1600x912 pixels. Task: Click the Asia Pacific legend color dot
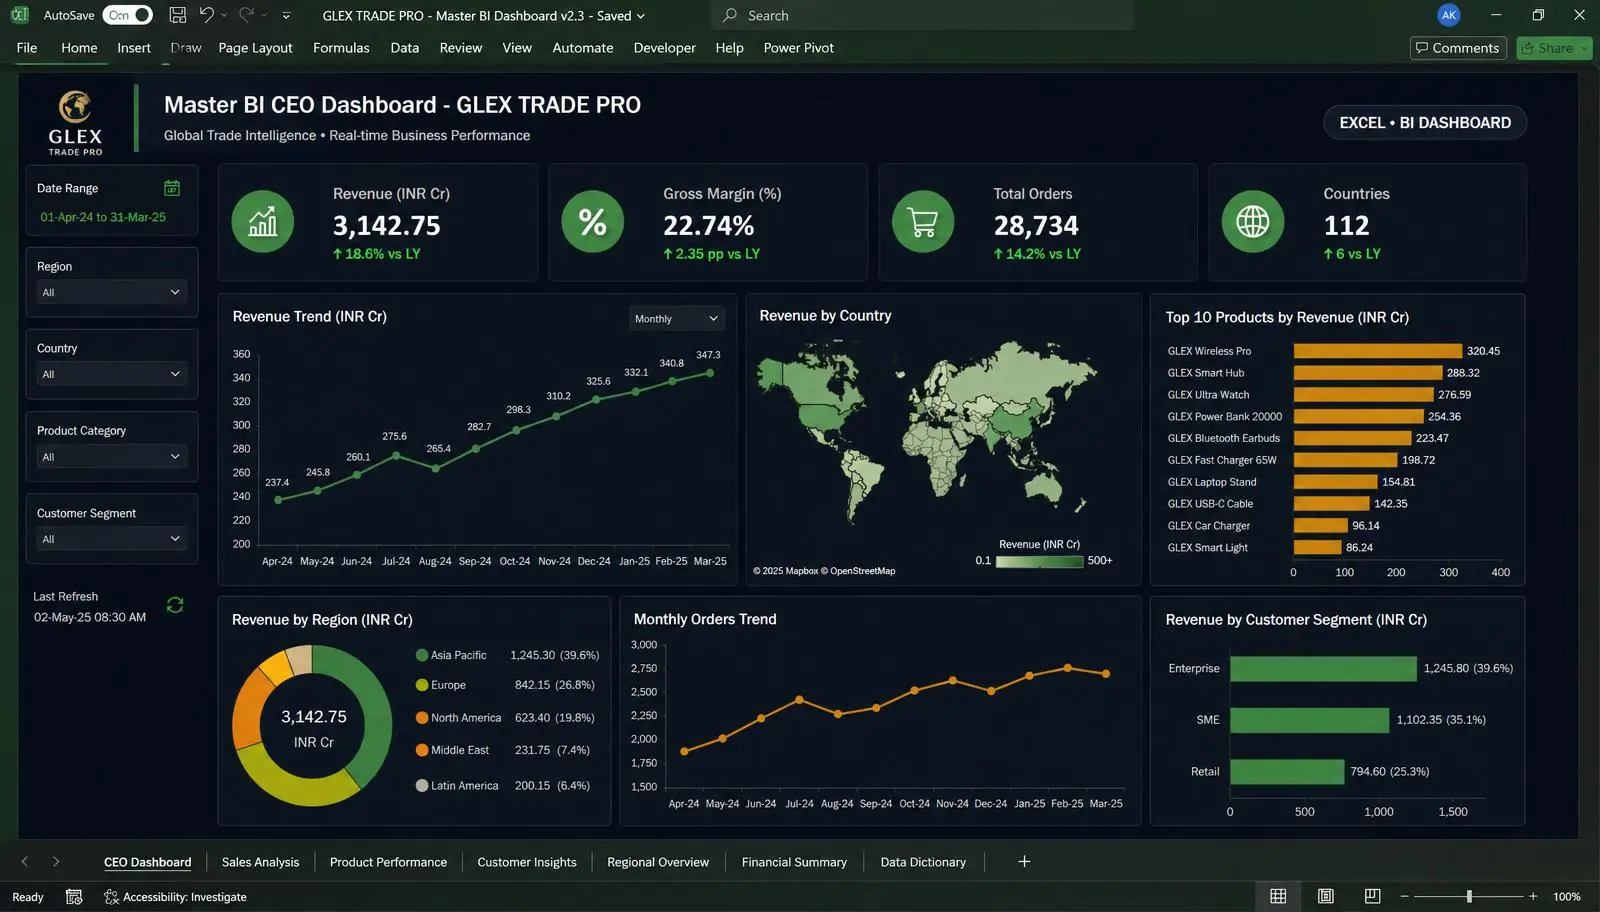tap(422, 655)
